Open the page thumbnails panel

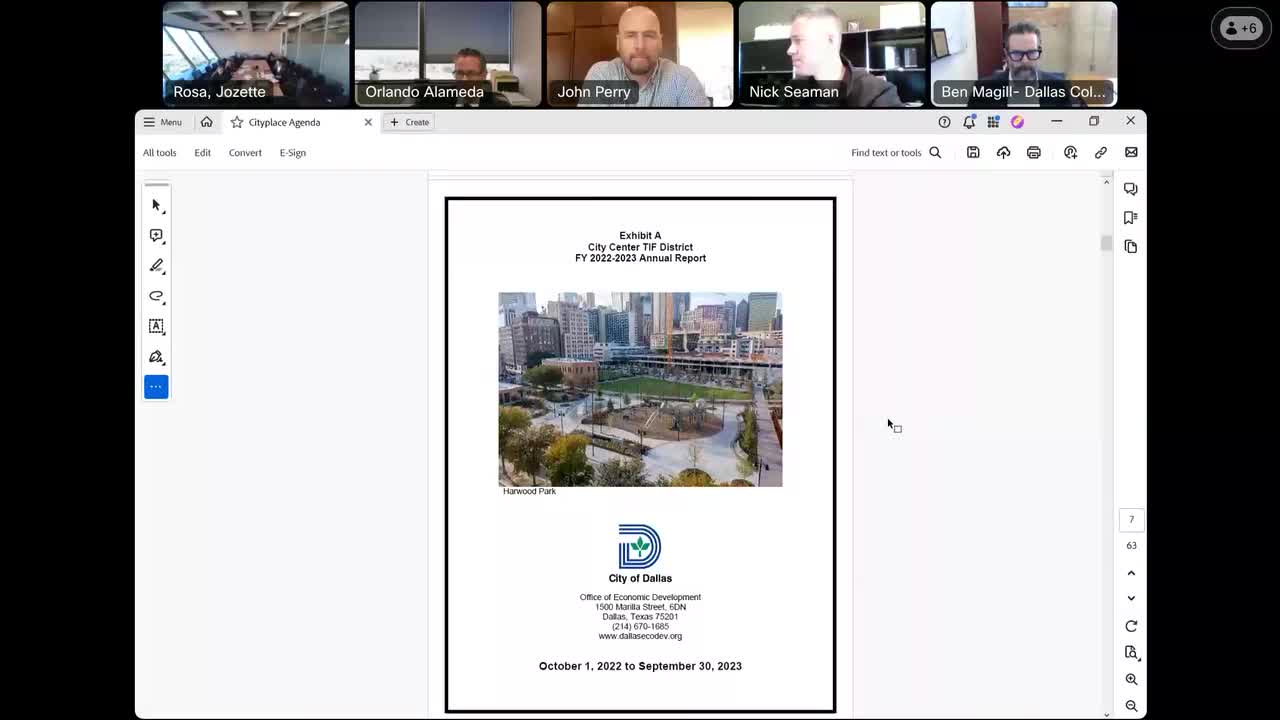1131,246
